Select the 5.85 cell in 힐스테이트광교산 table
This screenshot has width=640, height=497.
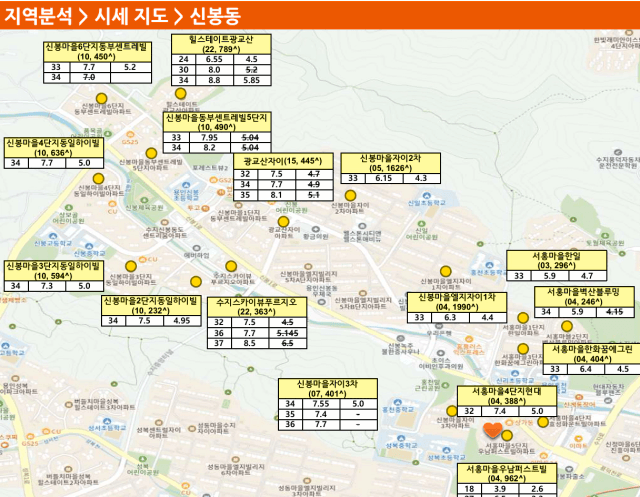point(252,80)
